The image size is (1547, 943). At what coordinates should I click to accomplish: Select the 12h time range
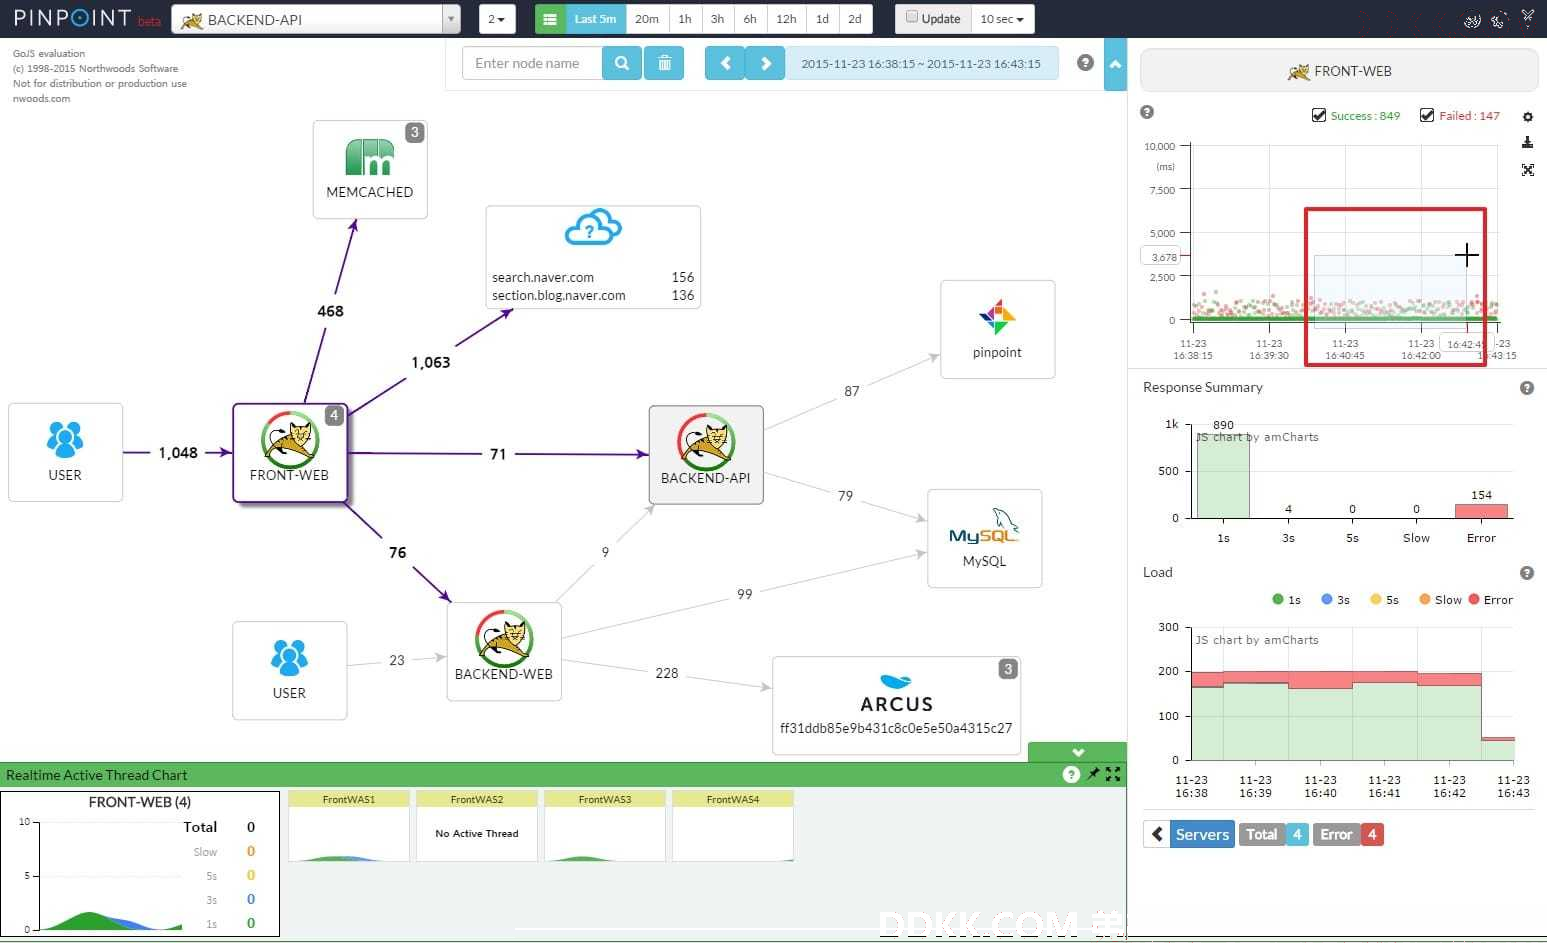click(x=786, y=19)
